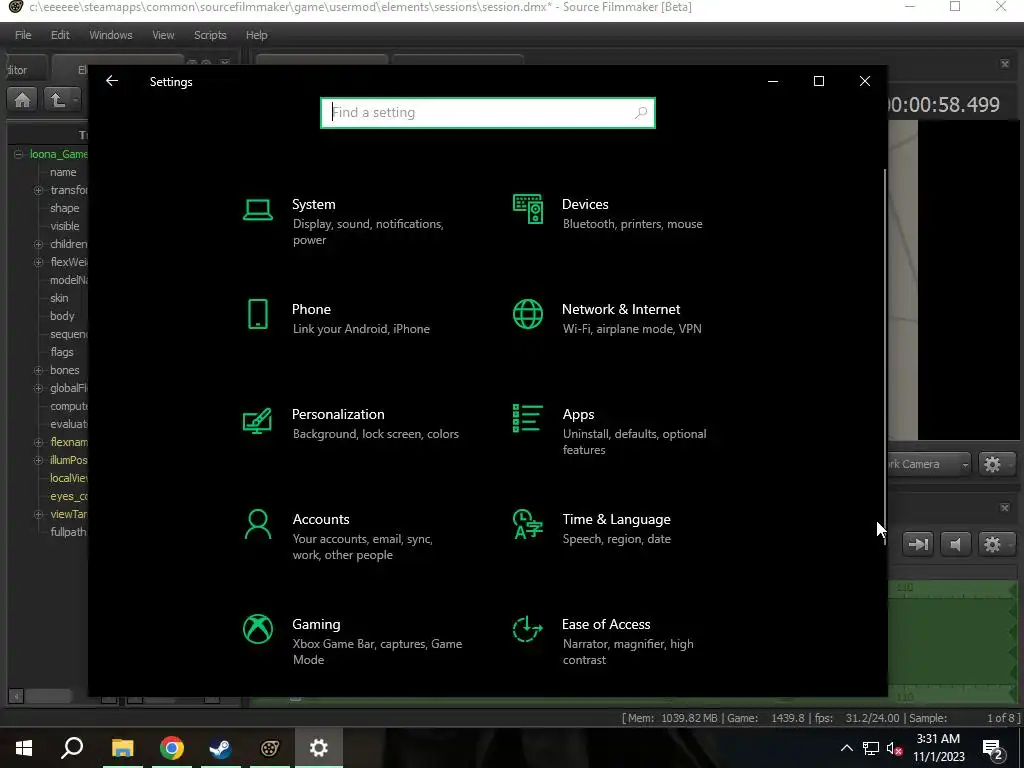This screenshot has height=768, width=1024.
Task: Open Steam from taskbar
Action: pos(220,748)
